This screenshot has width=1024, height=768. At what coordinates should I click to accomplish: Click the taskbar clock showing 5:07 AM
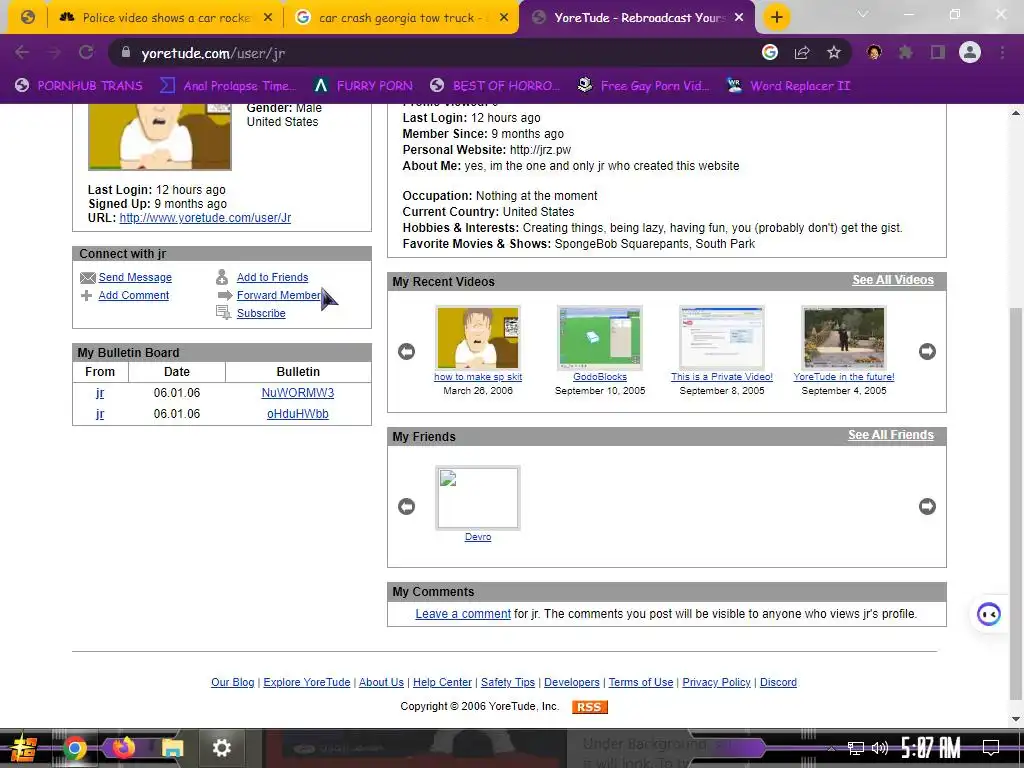pos(930,748)
